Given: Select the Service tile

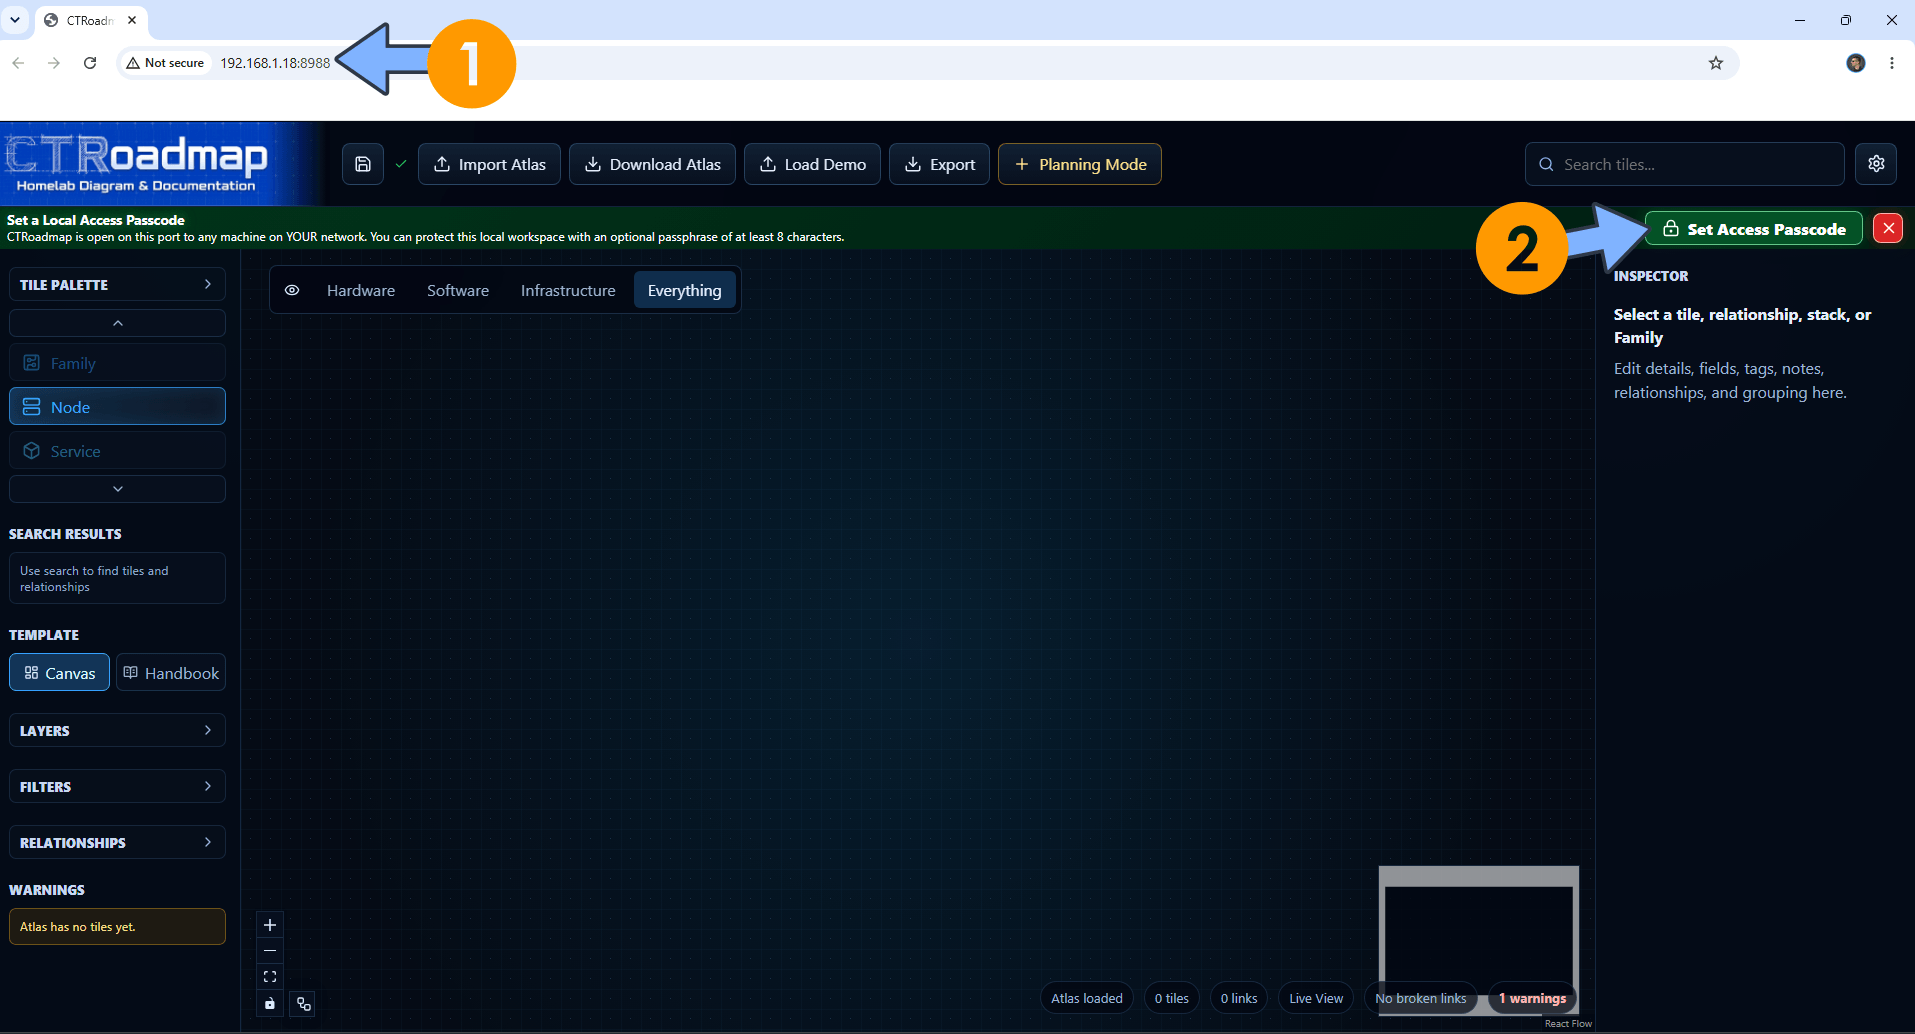Looking at the screenshot, I should pyautogui.click(x=117, y=451).
